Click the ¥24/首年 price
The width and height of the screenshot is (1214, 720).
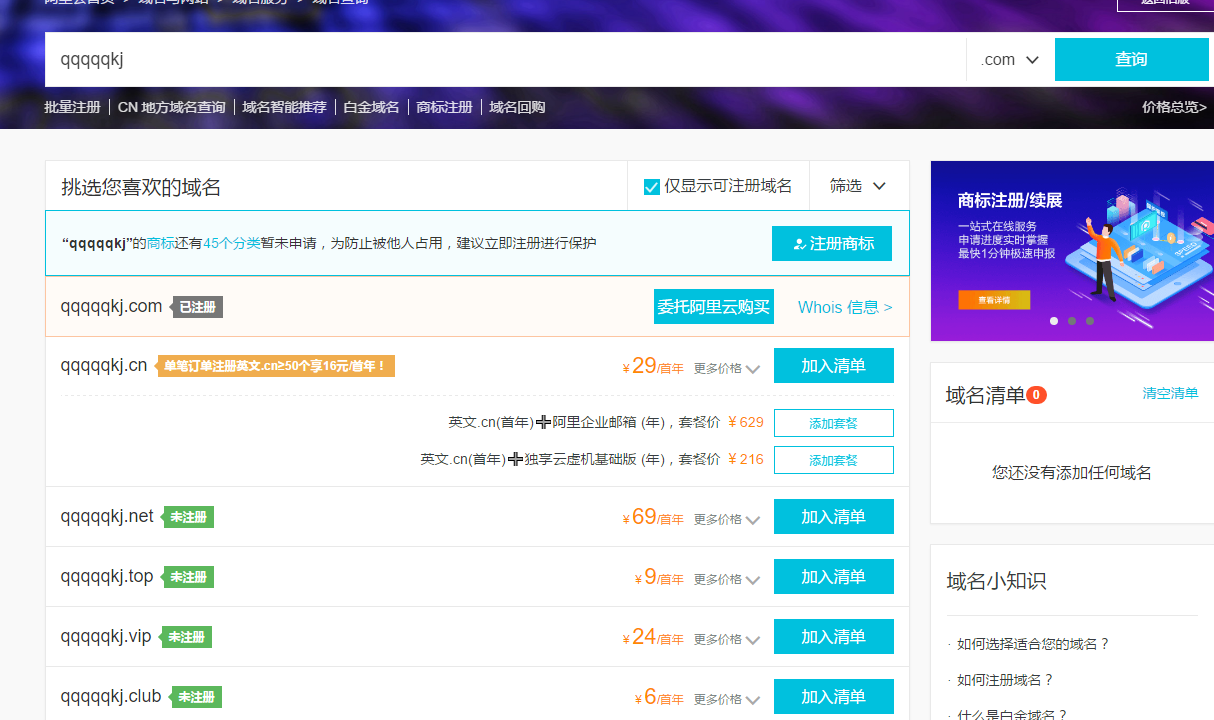(x=653, y=637)
